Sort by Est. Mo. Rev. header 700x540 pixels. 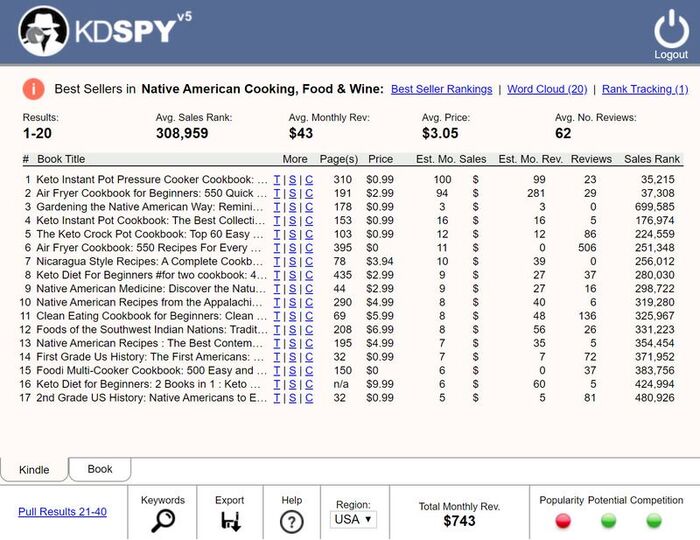pyautogui.click(x=530, y=159)
